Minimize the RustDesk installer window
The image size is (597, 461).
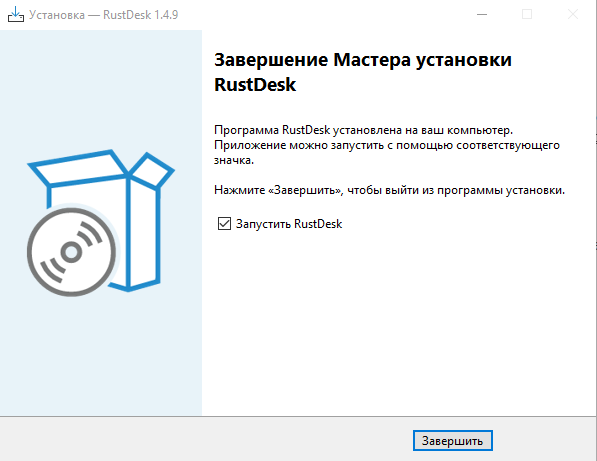[x=482, y=14]
